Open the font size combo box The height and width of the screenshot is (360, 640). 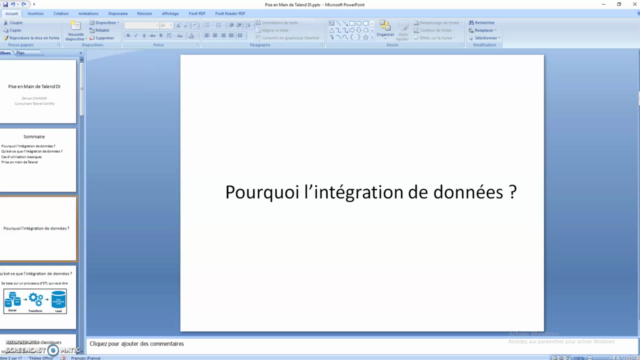[167, 25]
